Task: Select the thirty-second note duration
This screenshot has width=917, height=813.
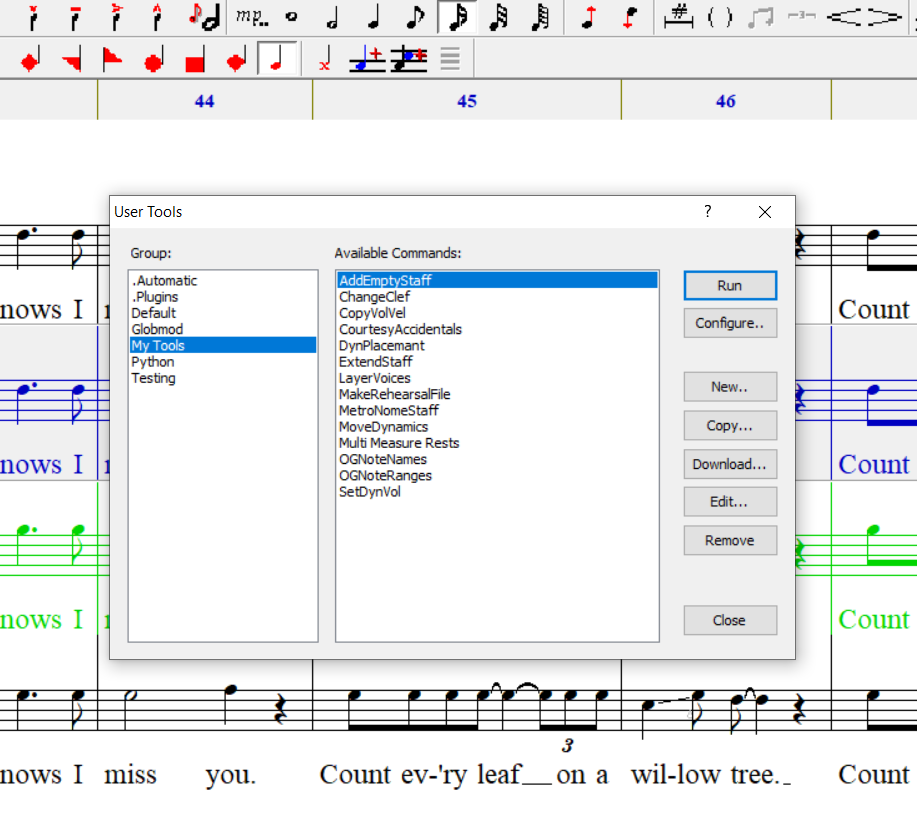Action: tap(499, 17)
